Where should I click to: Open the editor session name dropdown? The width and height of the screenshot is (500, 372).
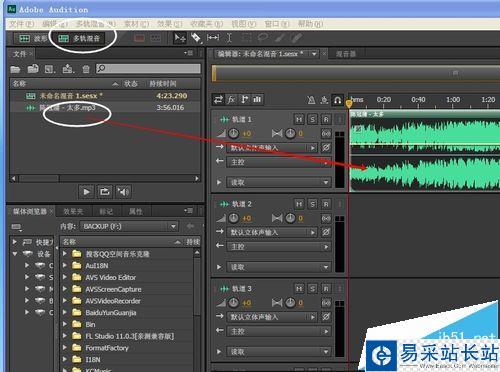pos(314,54)
